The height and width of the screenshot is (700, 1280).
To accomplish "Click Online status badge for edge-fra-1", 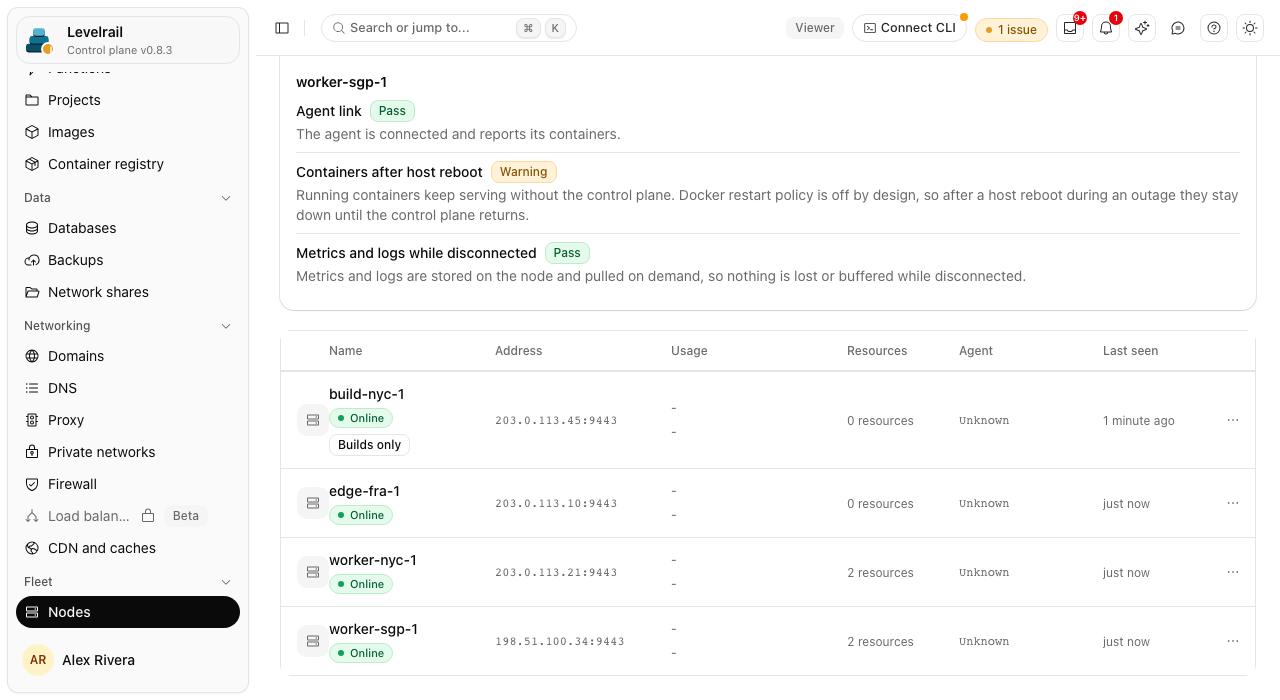I will 361,515.
